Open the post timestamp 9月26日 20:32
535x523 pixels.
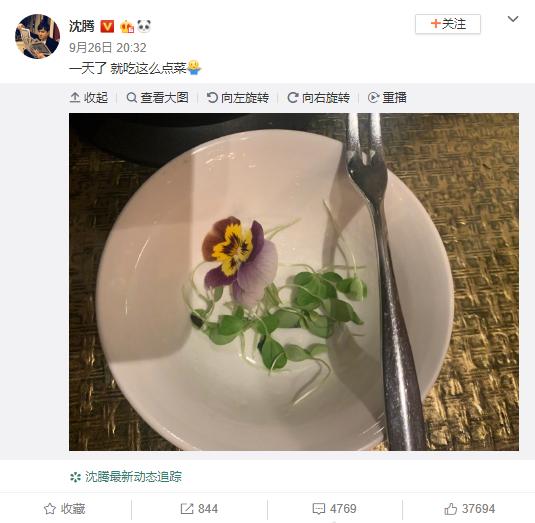pyautogui.click(x=108, y=47)
